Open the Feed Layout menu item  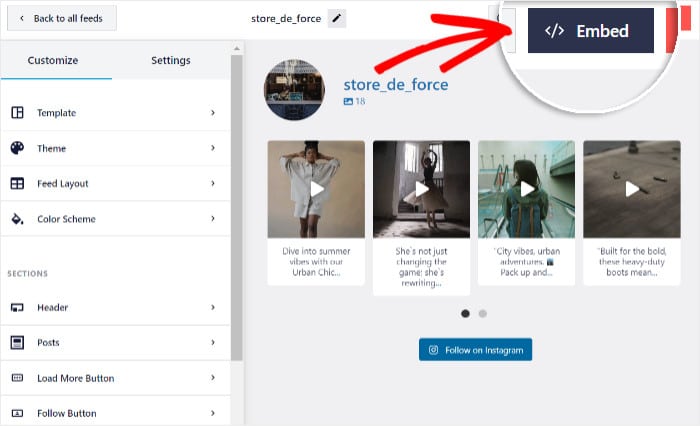point(115,184)
